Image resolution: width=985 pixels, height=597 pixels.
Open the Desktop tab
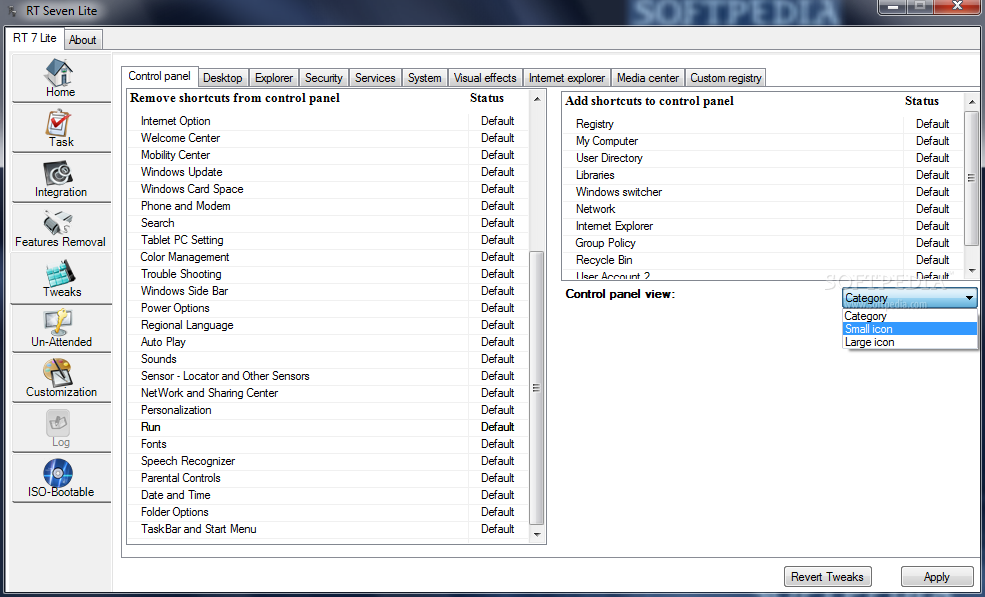click(x=223, y=78)
